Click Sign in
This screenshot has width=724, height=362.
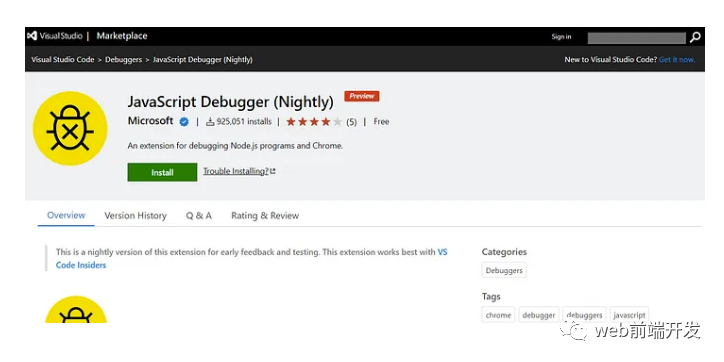click(561, 37)
